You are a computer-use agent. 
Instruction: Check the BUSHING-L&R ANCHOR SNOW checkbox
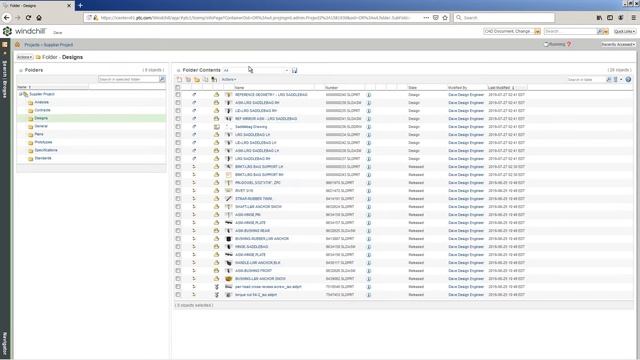[x=178, y=279]
